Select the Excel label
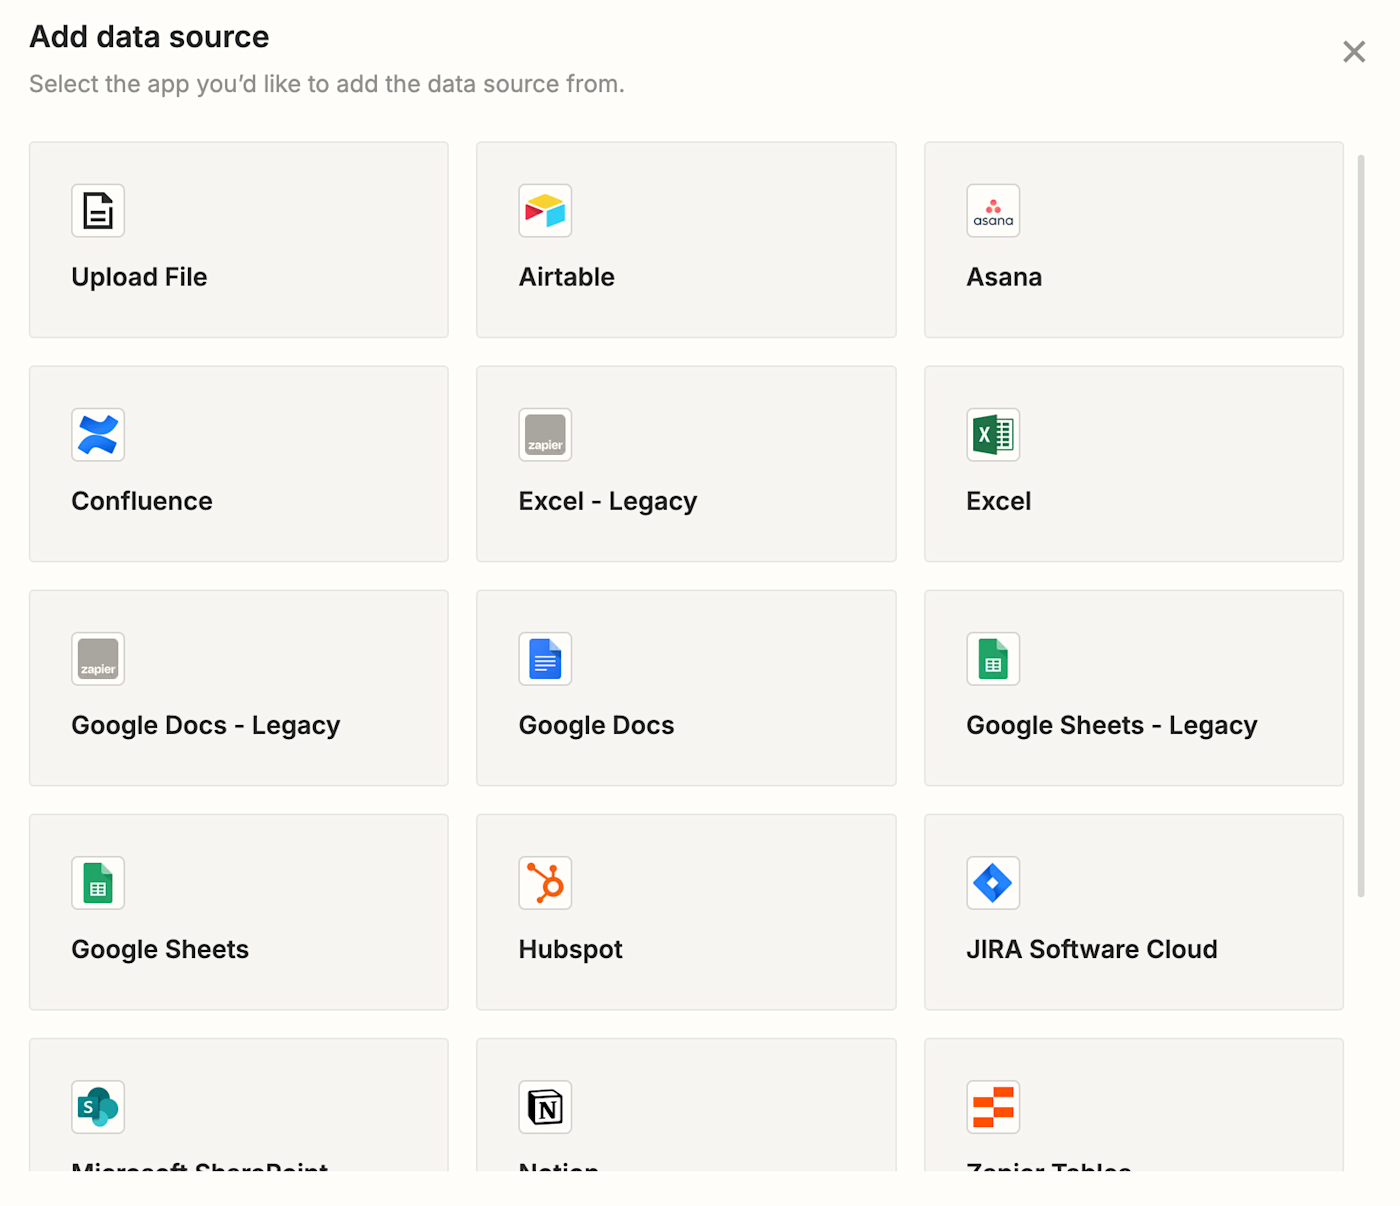1400x1206 pixels. 998,501
